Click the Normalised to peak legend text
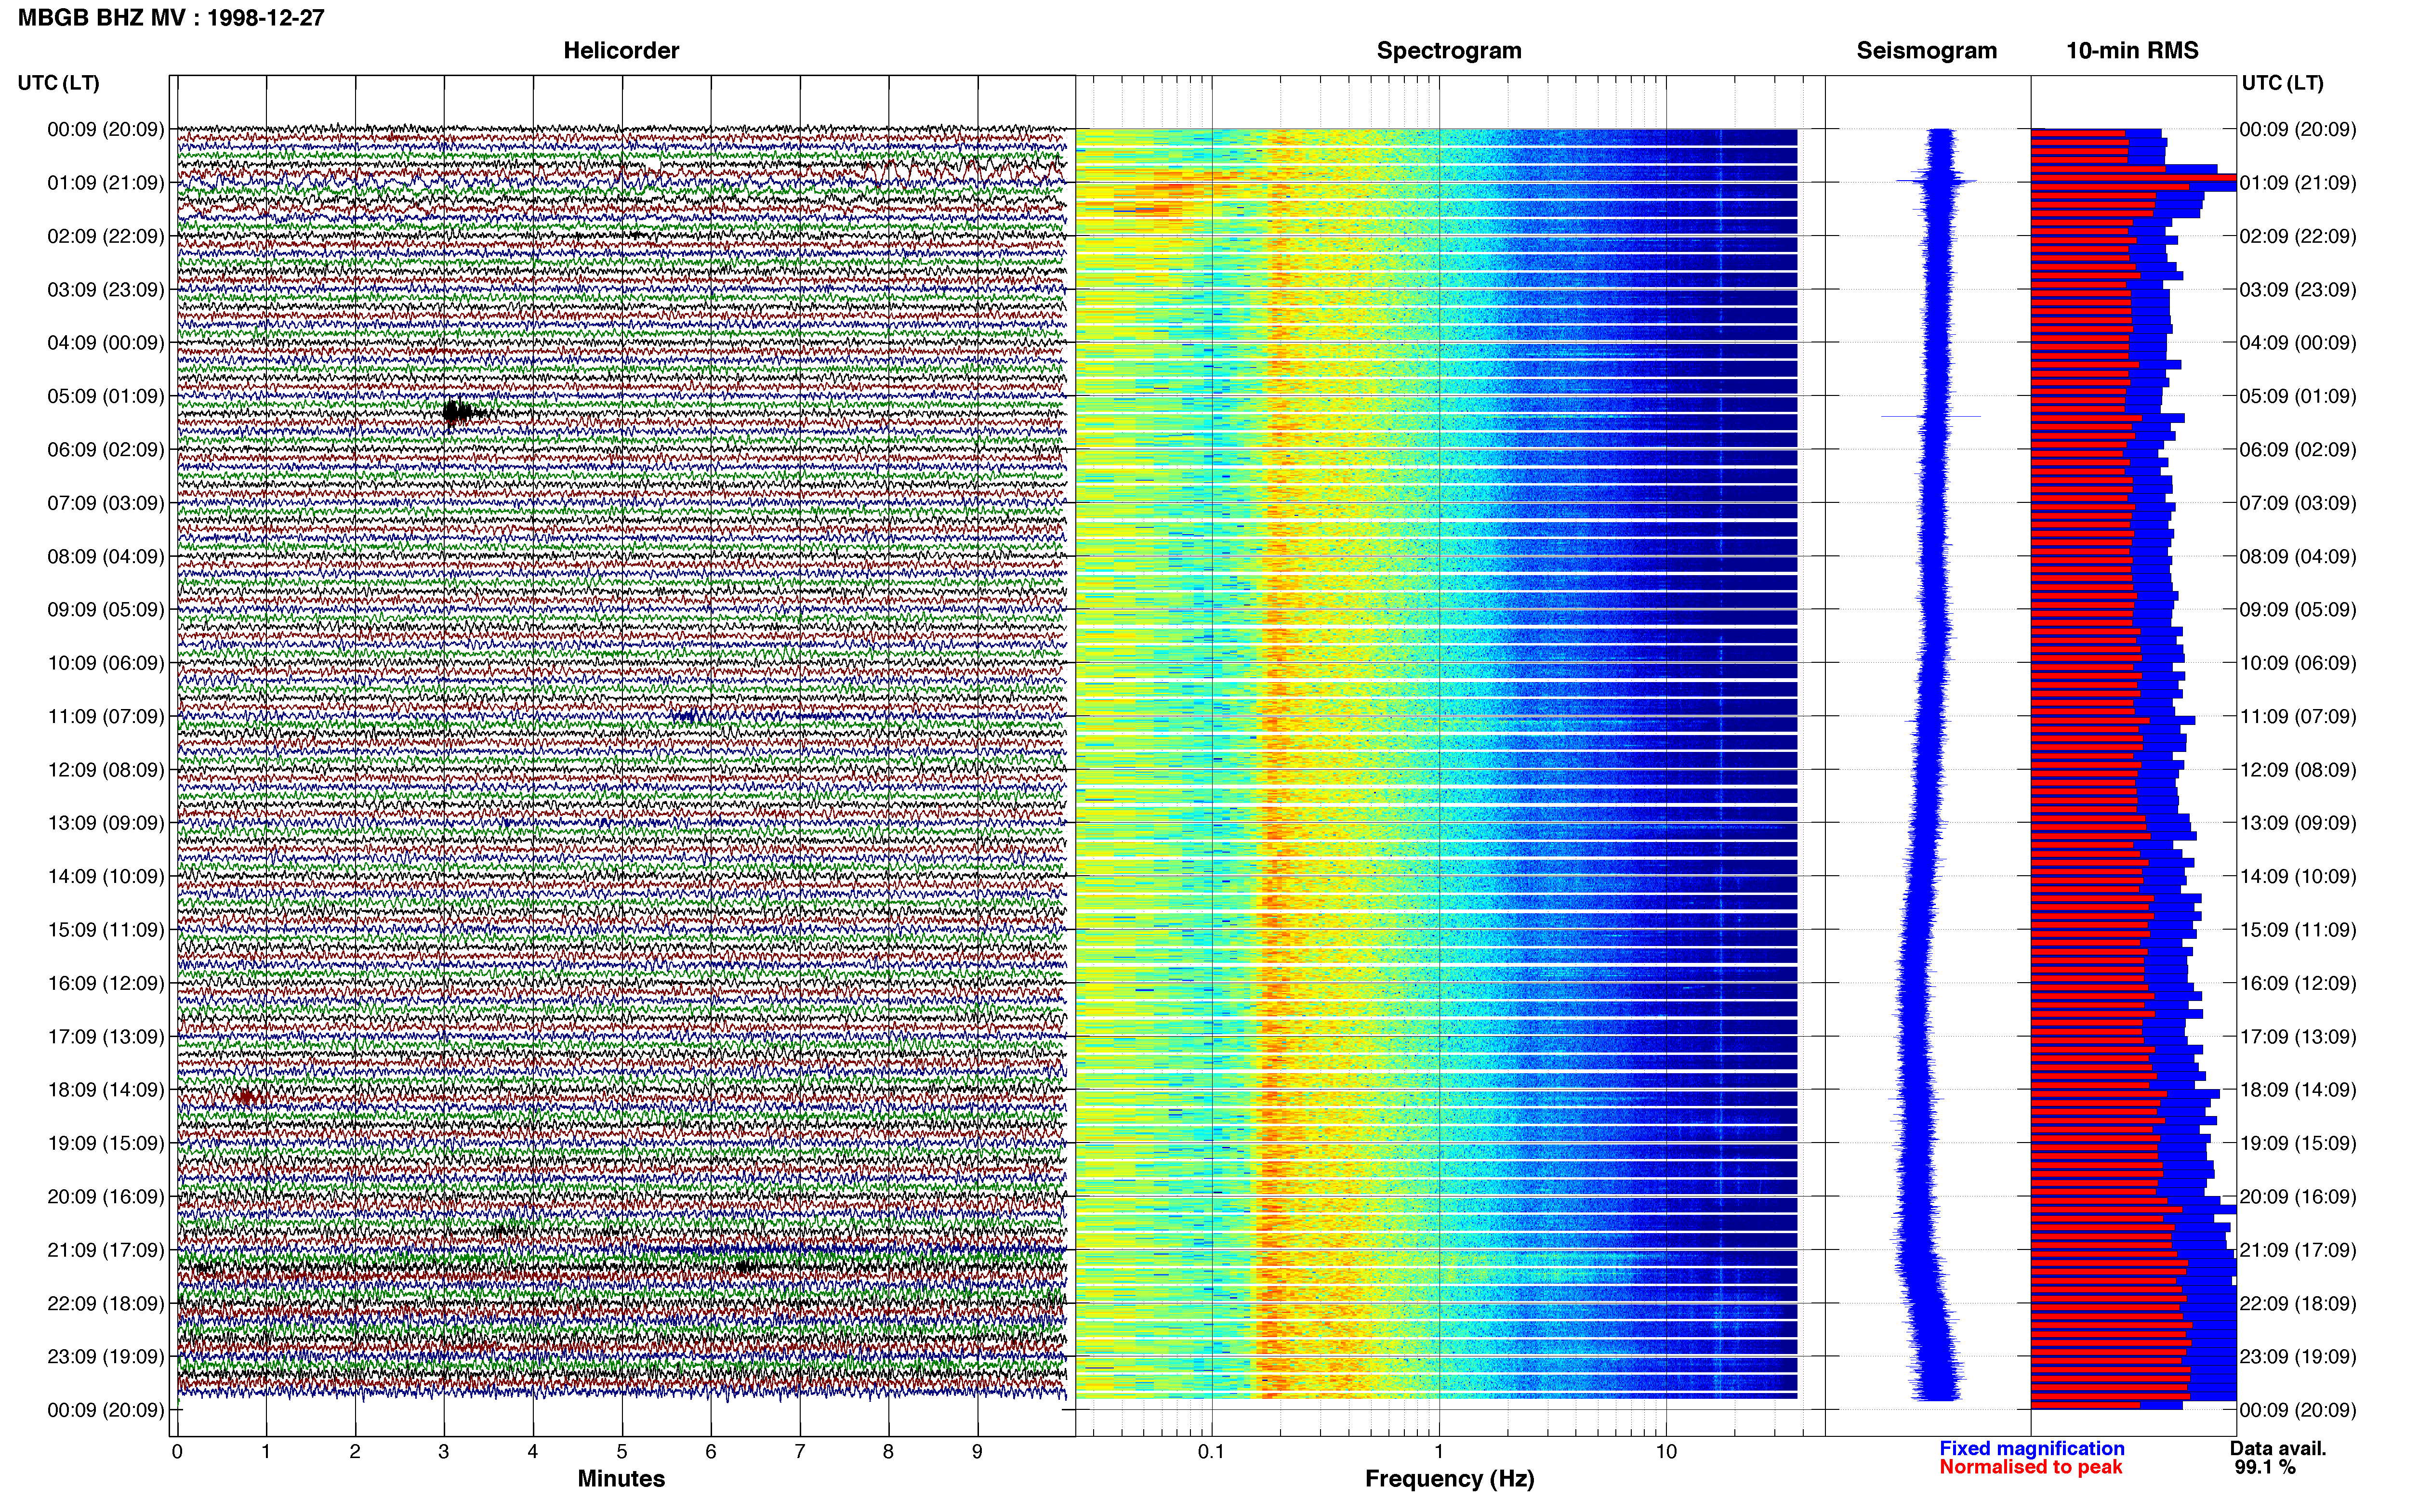 click(2030, 1467)
